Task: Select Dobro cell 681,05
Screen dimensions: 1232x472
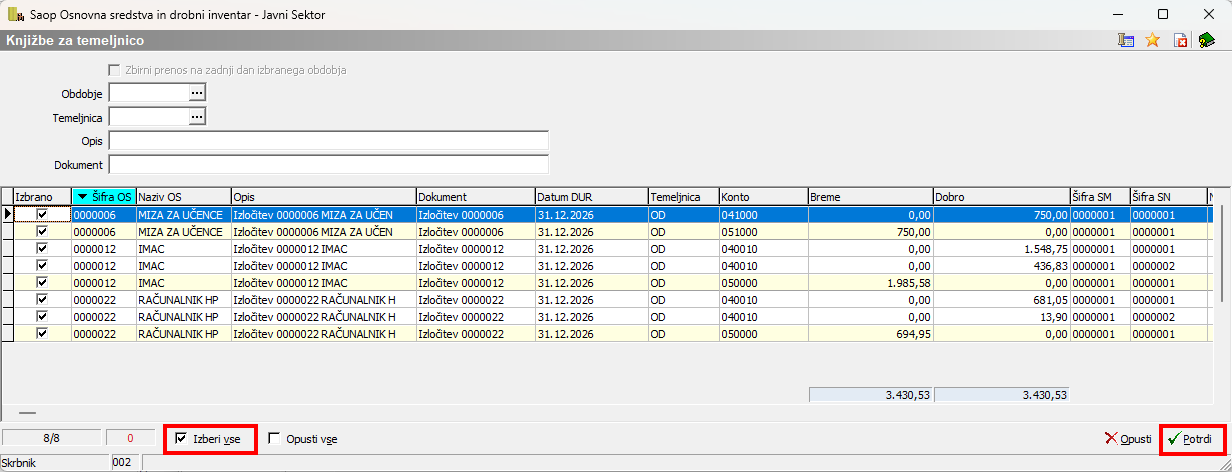Action: [1000, 299]
